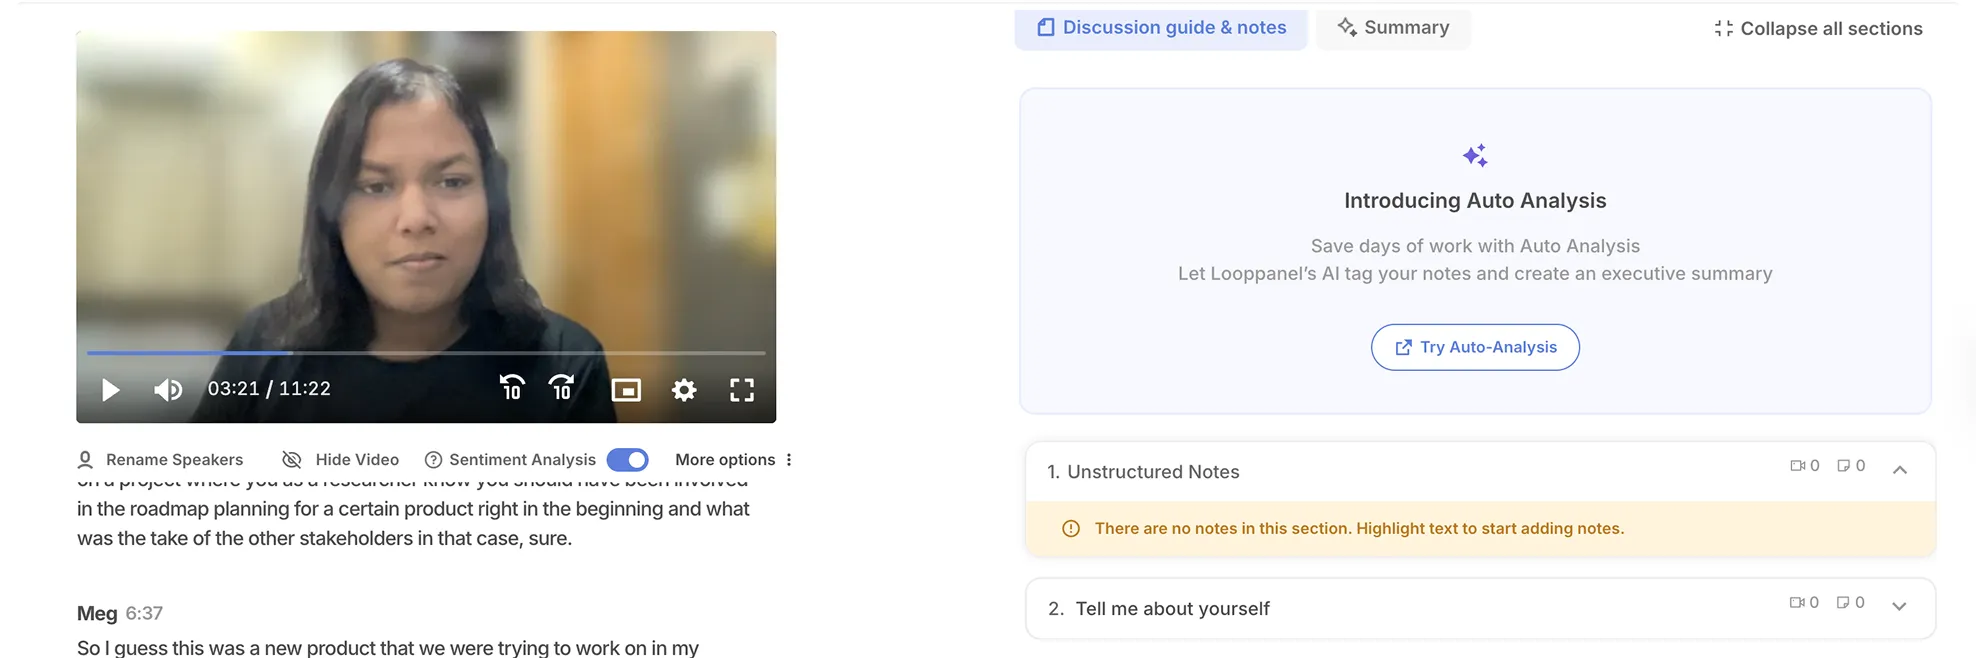
Task: Switch to Discussion guide & notes tab
Action: click(x=1161, y=28)
